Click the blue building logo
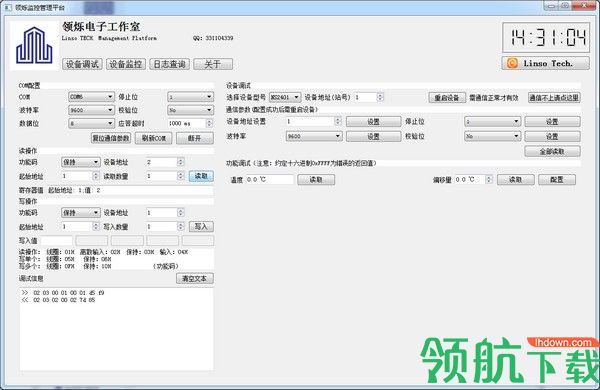 34,45
